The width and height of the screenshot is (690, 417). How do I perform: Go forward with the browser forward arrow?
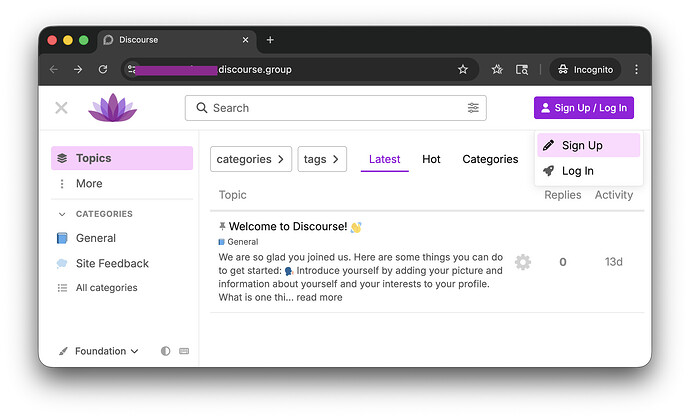point(78,70)
